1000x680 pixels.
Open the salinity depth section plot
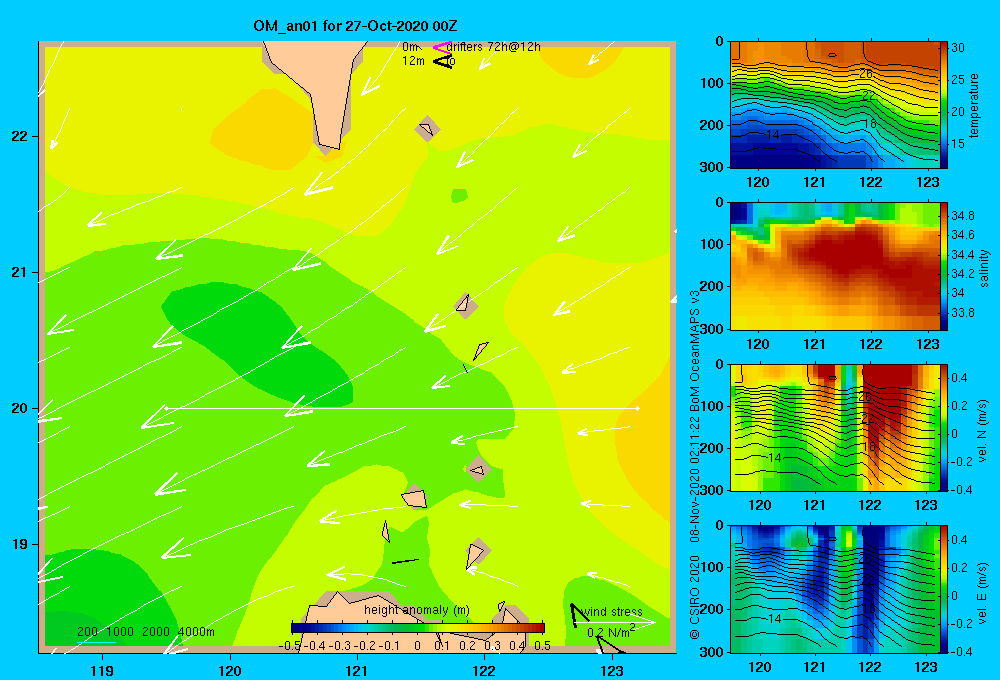click(834, 266)
